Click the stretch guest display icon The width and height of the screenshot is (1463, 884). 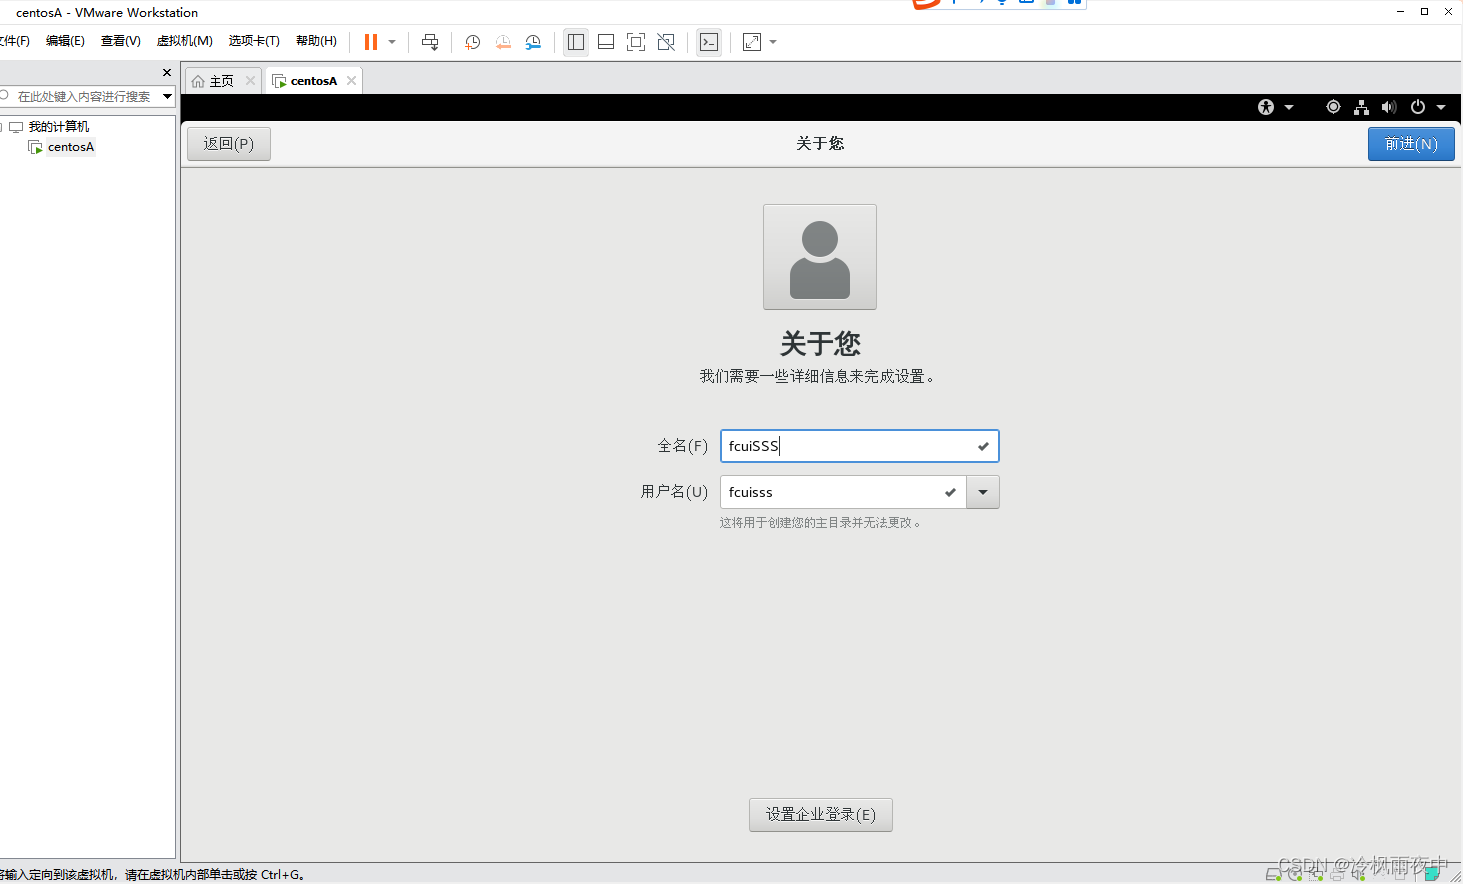point(752,42)
